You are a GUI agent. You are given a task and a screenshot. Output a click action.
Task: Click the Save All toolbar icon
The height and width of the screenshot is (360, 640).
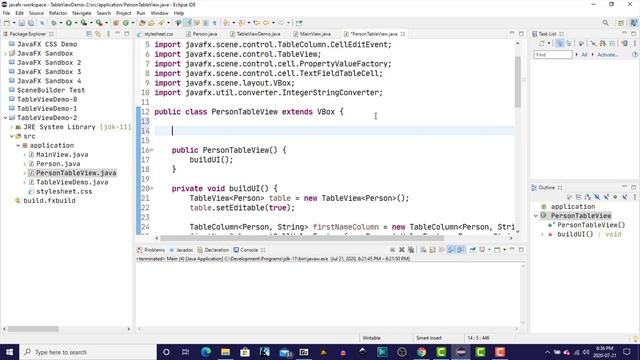[31, 23]
